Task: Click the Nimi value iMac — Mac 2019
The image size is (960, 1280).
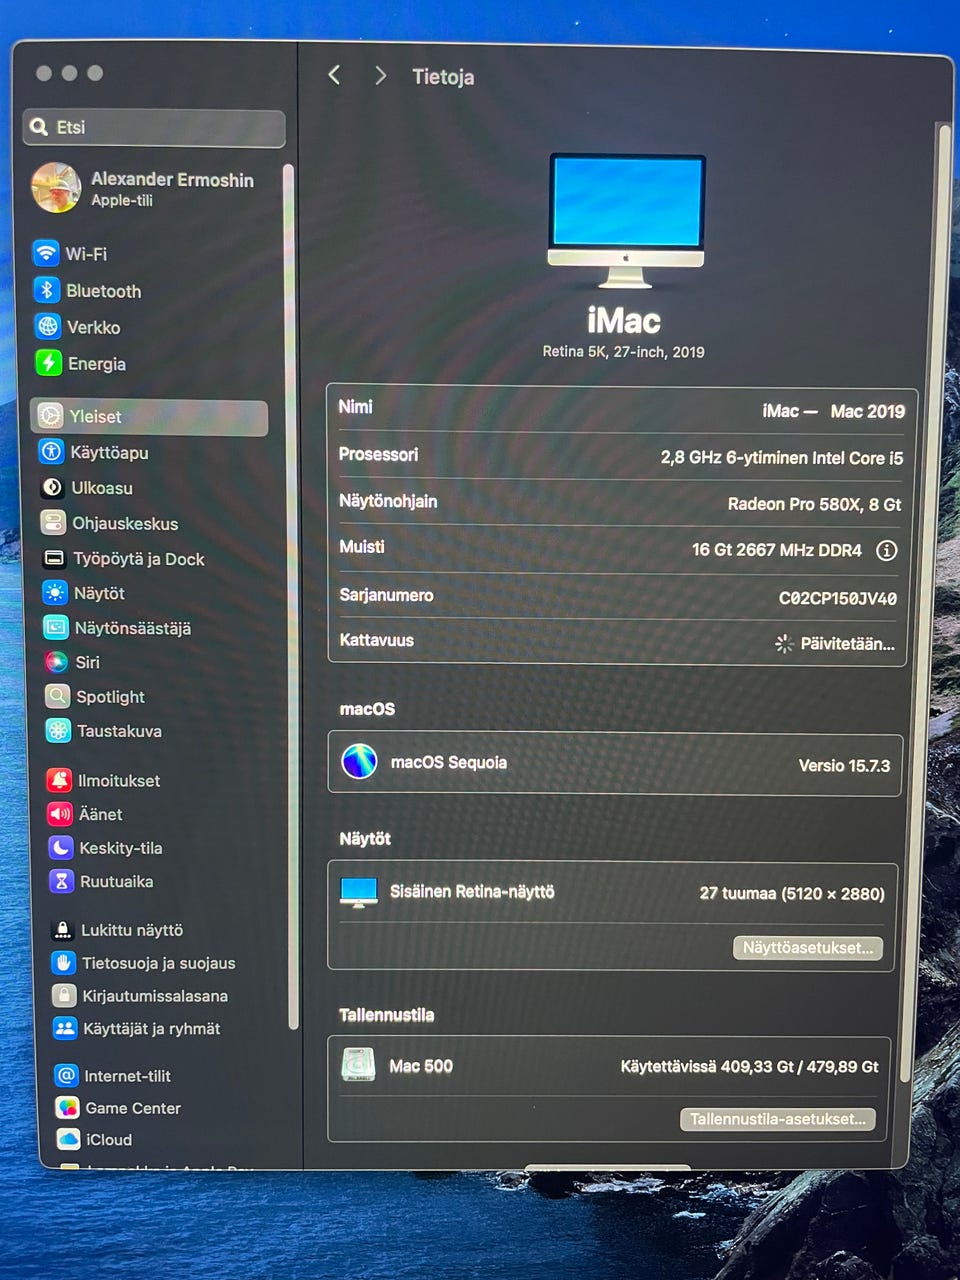Action: pos(834,411)
